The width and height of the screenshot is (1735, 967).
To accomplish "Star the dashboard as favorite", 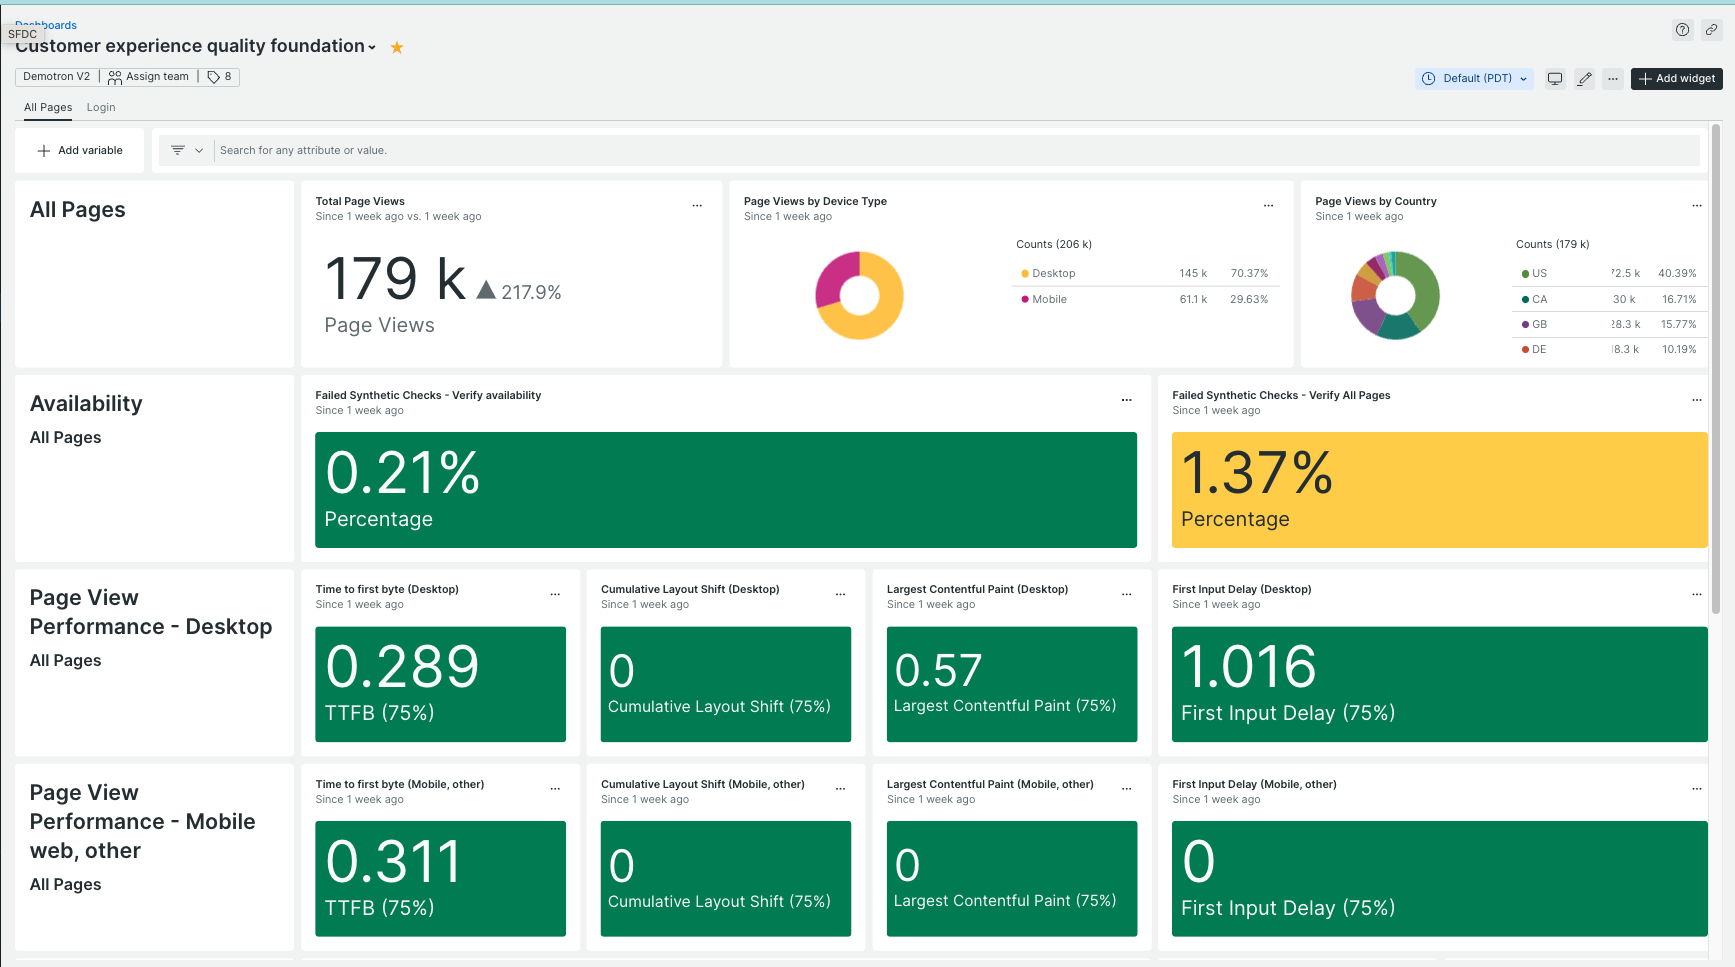I will point(396,46).
